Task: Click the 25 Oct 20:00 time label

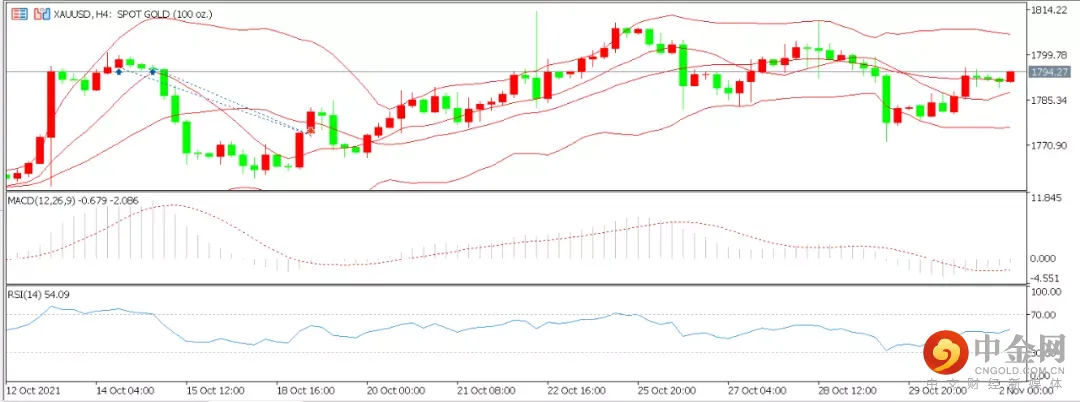Action: [666, 390]
